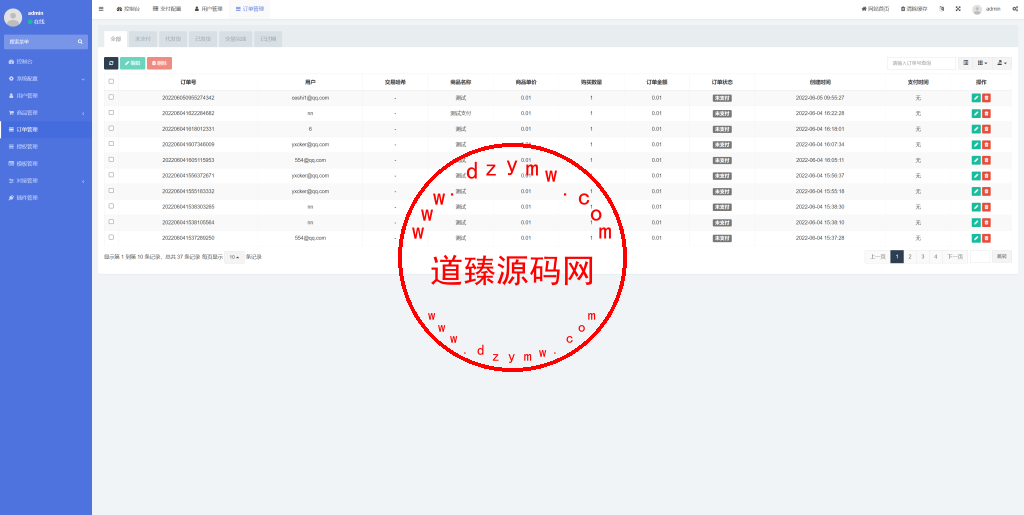Image resolution: width=1024 pixels, height=515 pixels.
Task: Toggle the sidebar with the hamburger icon
Action: [x=101, y=9]
